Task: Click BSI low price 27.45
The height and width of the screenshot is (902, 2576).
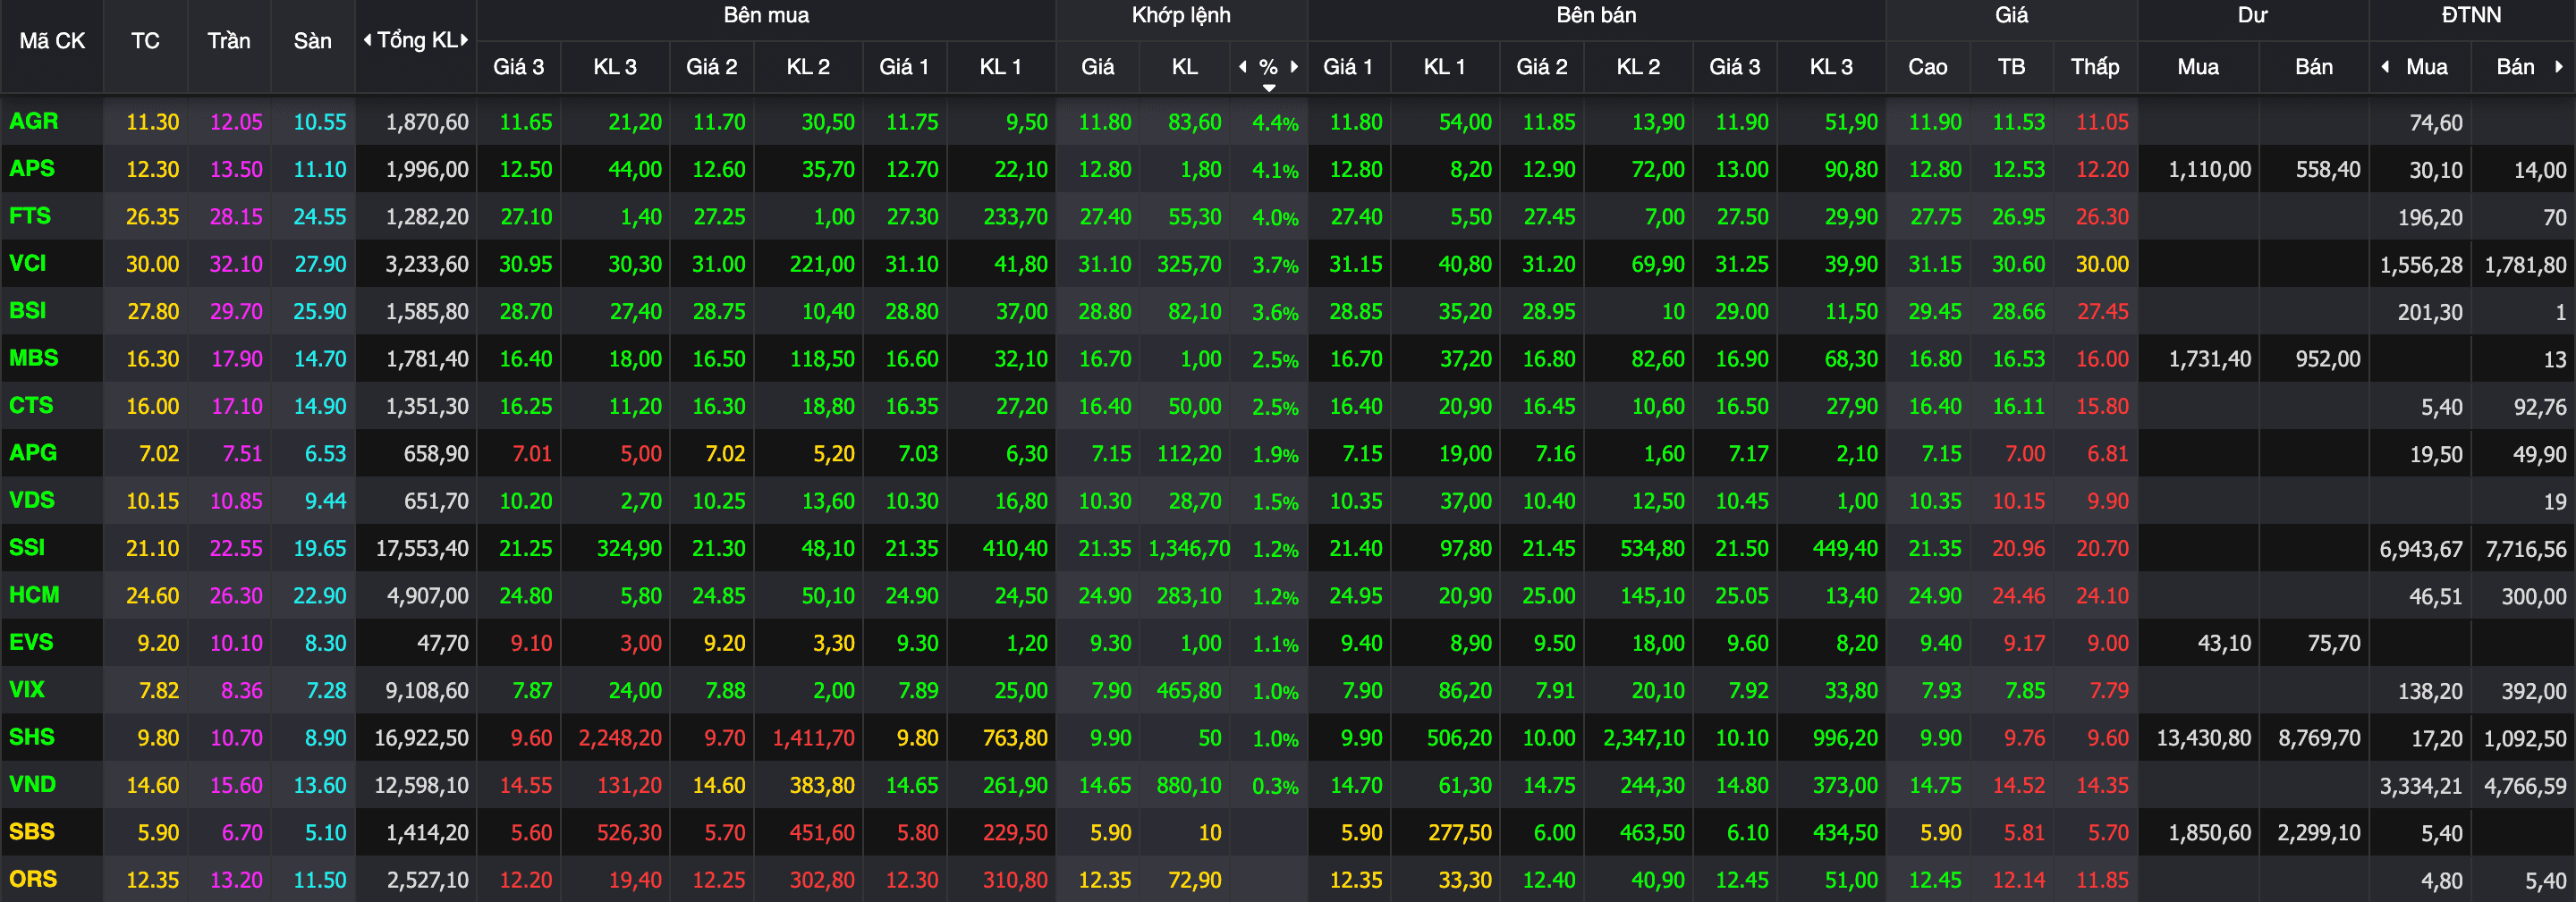Action: [2103, 311]
